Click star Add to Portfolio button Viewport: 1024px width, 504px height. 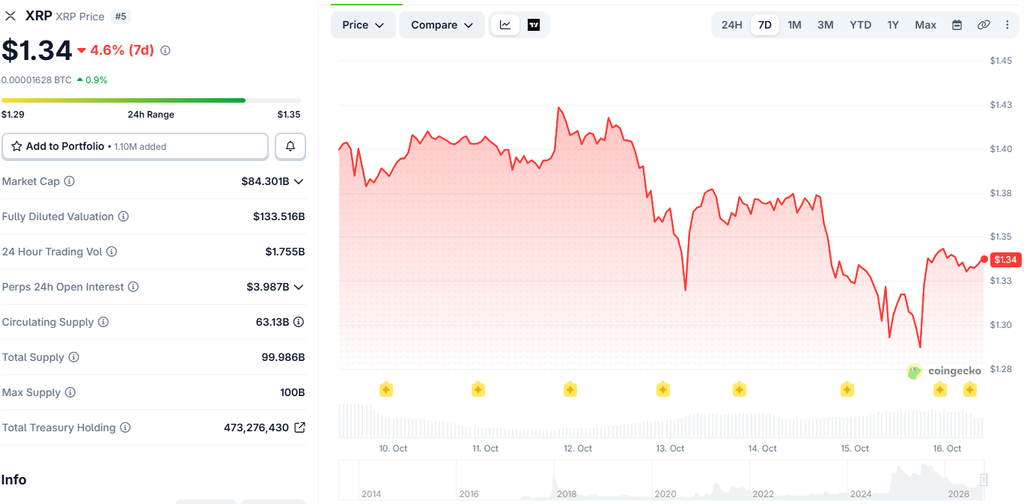tap(135, 146)
